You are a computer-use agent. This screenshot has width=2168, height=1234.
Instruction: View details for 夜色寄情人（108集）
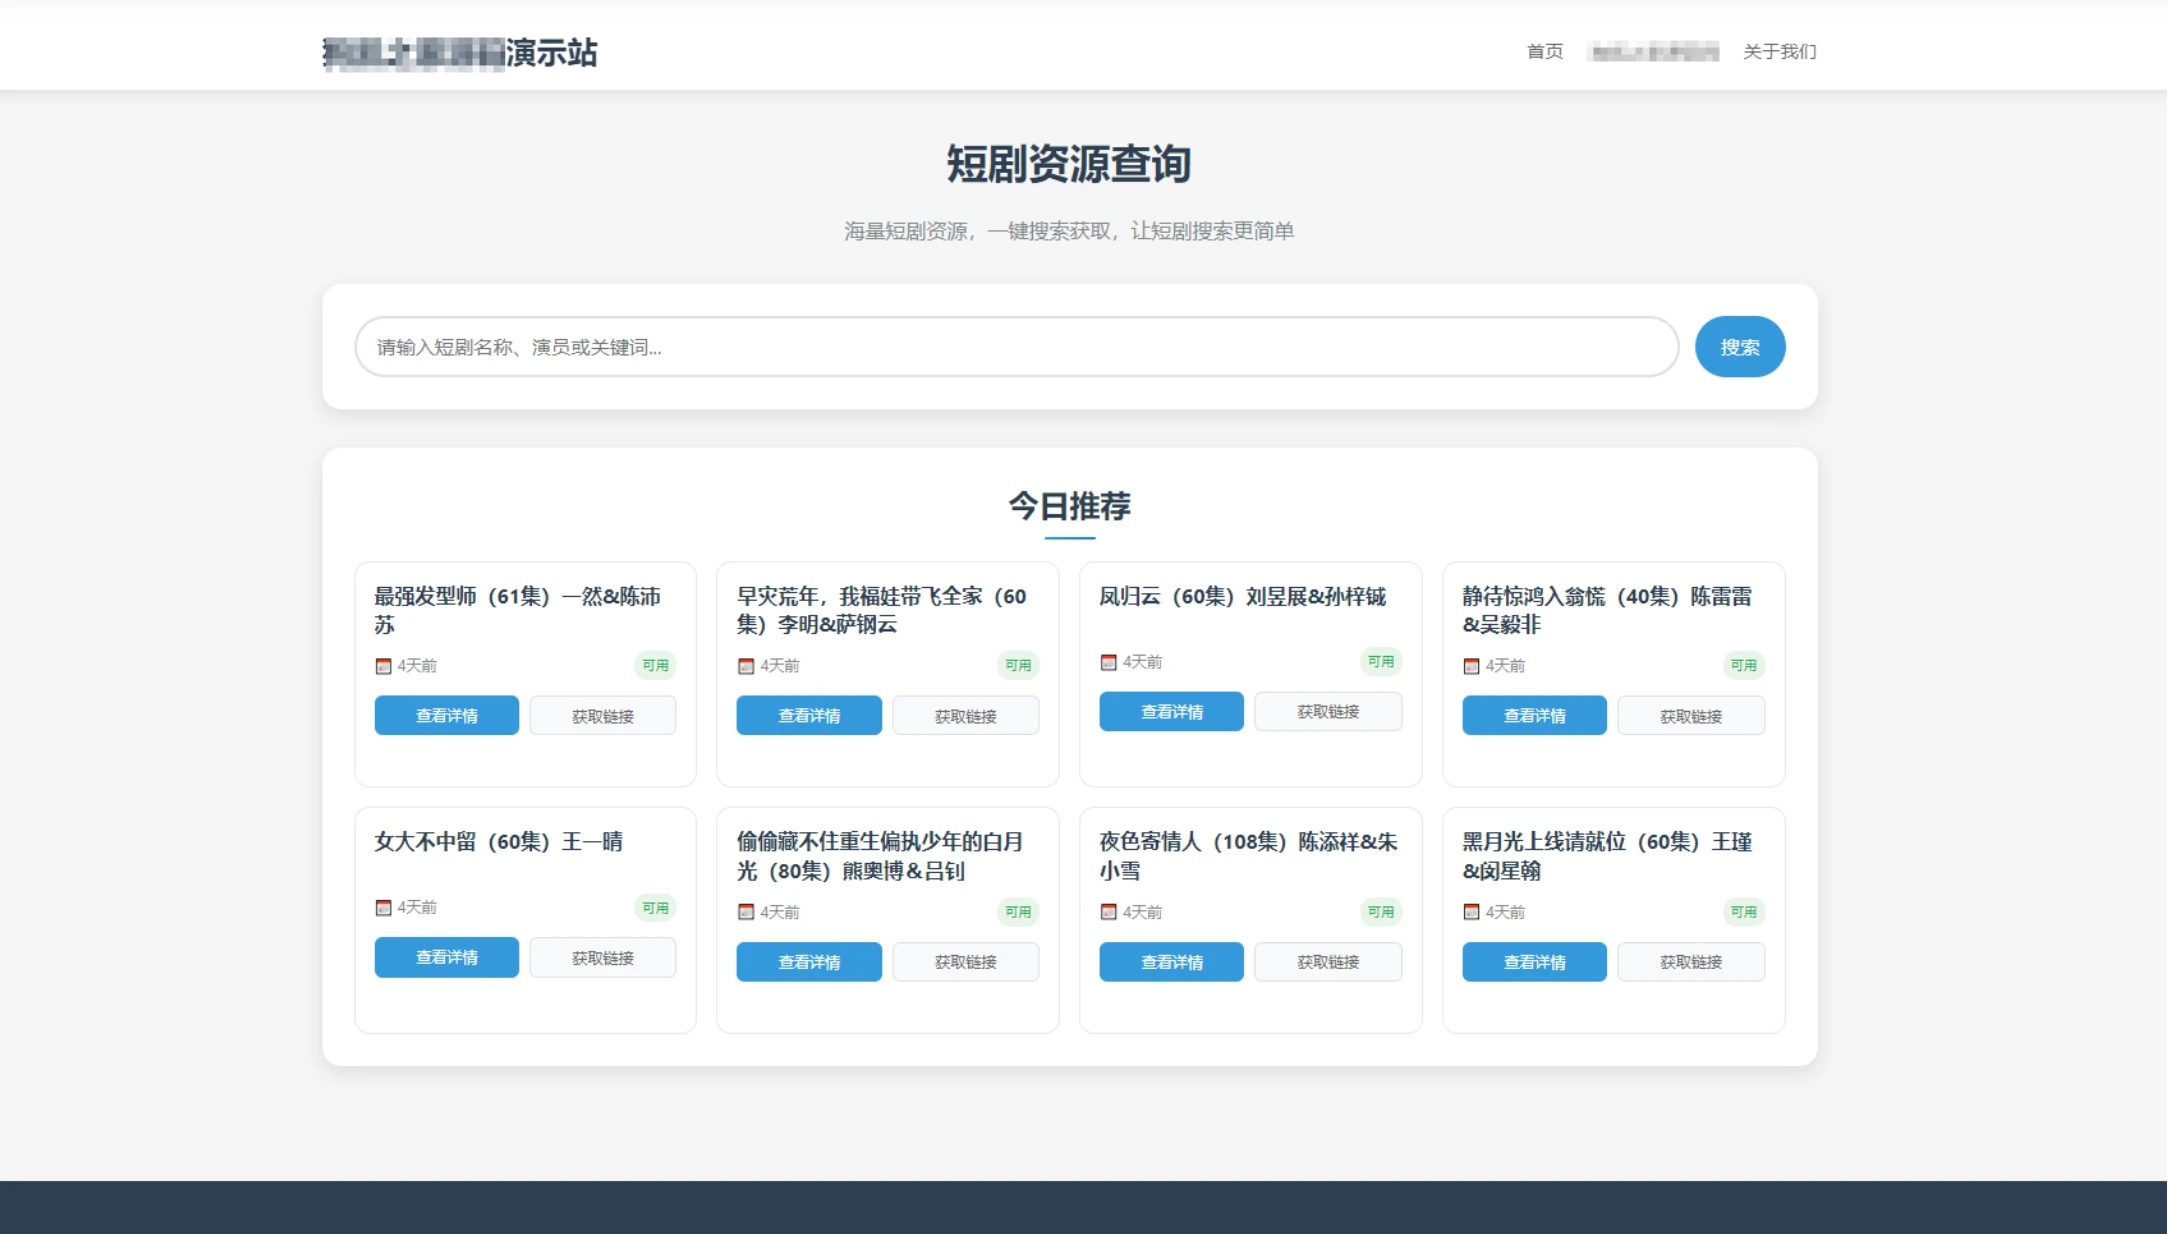click(x=1172, y=962)
